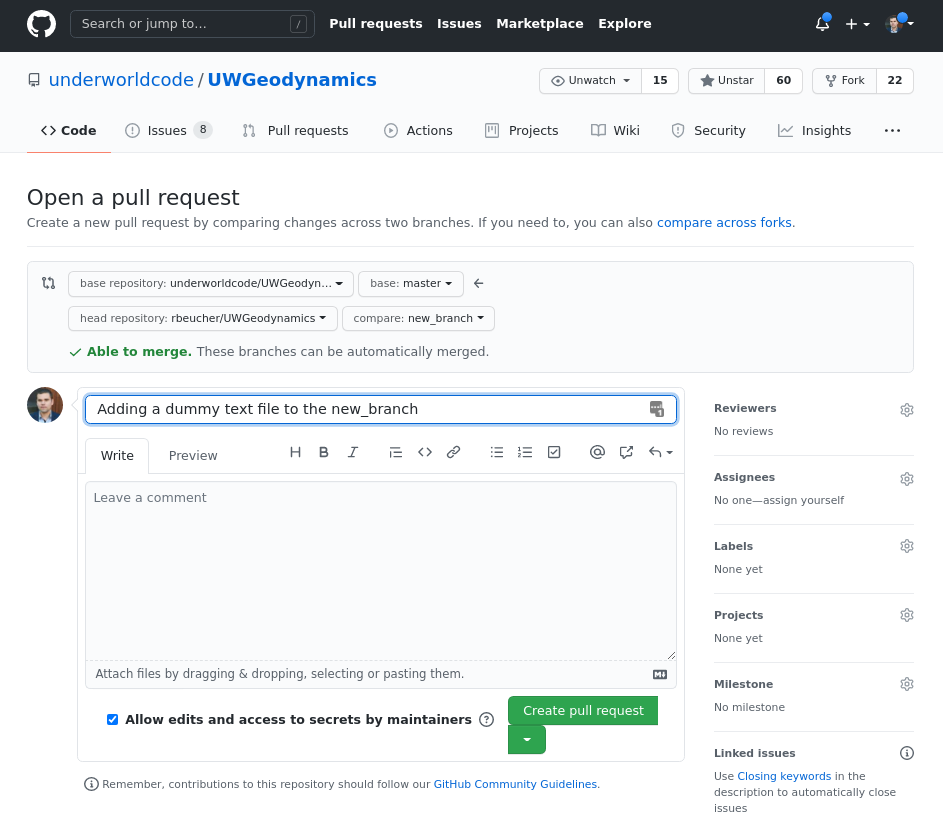943x831 pixels.
Task: Mention a user with the @ icon
Action: (597, 451)
